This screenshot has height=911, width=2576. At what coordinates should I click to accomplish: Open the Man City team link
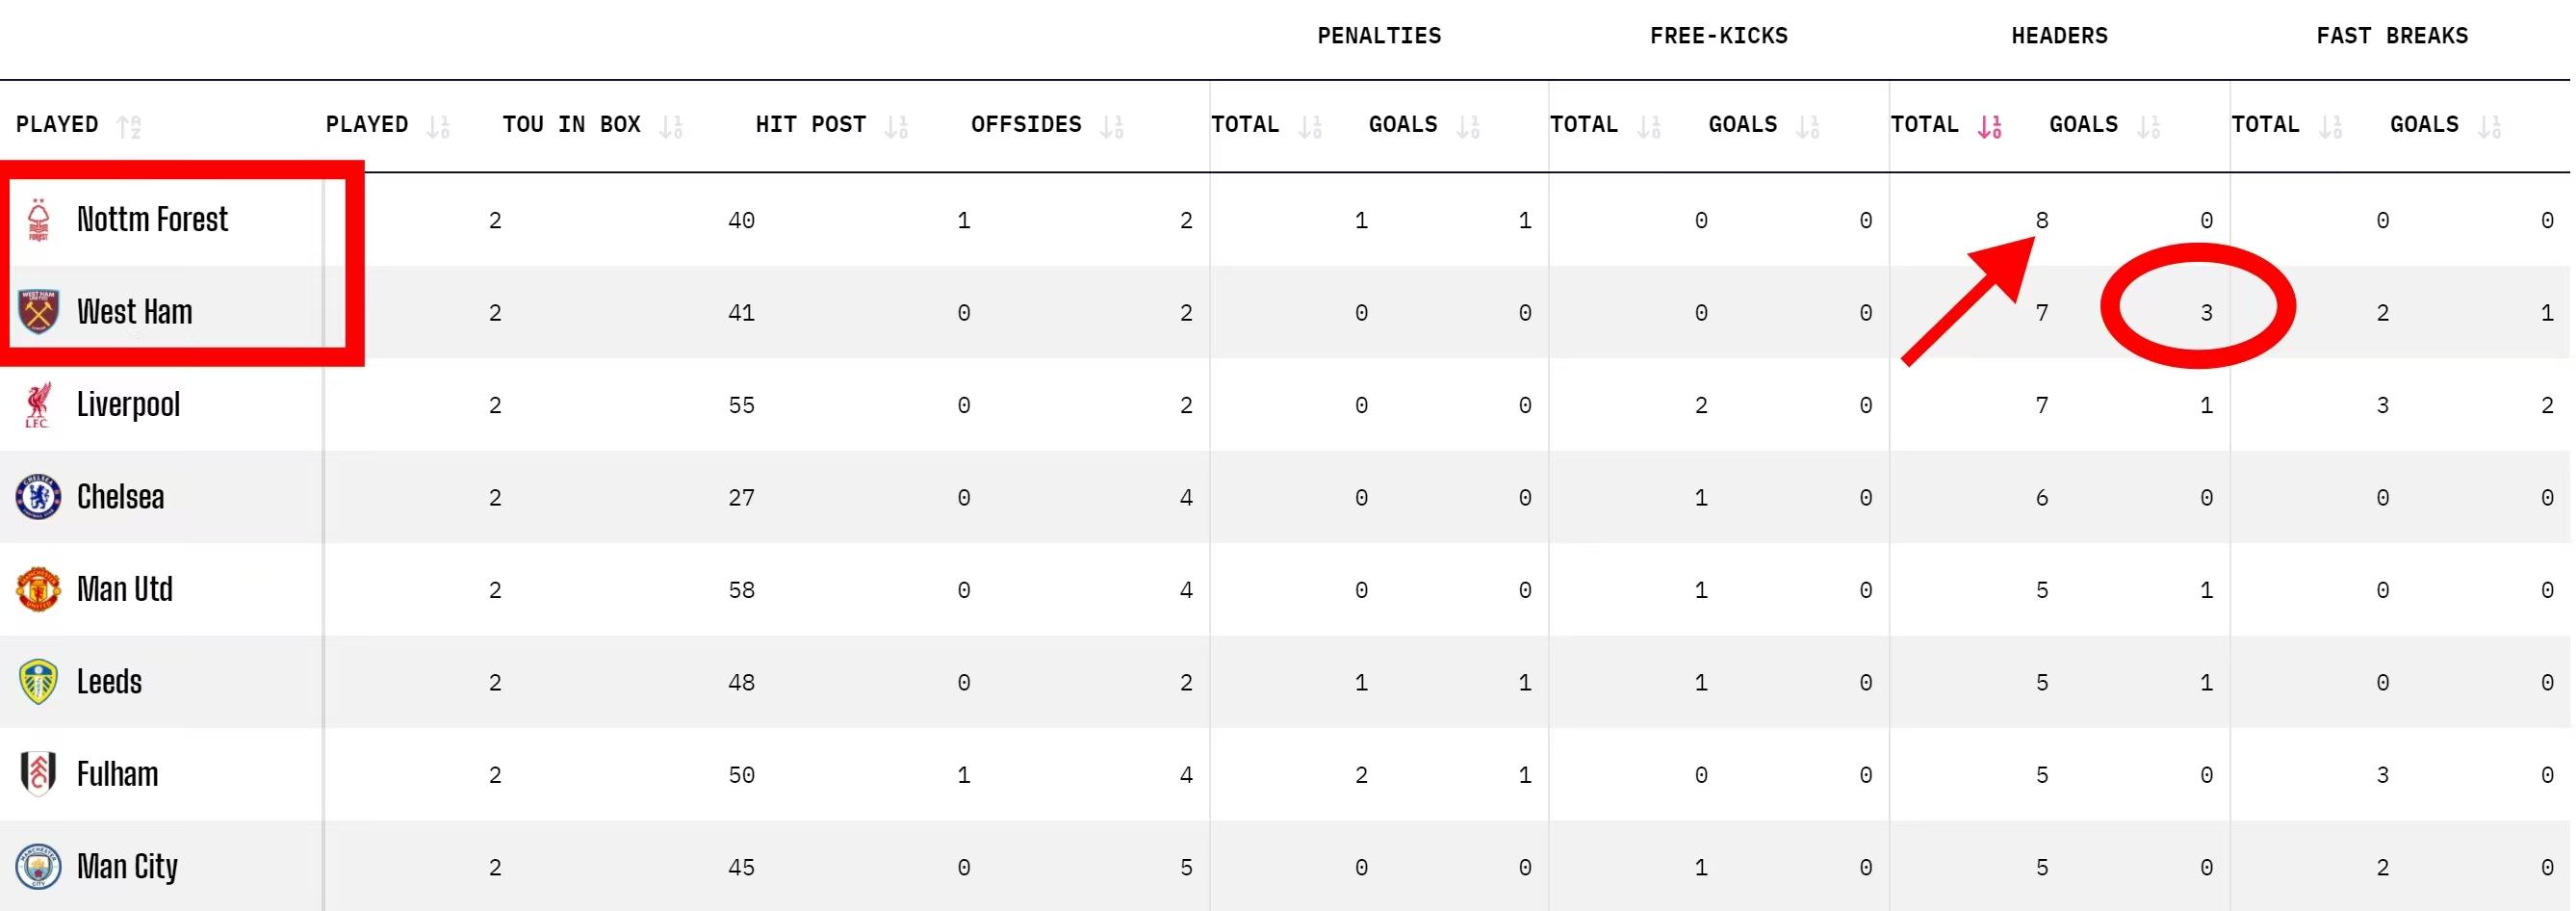pyautogui.click(x=127, y=866)
